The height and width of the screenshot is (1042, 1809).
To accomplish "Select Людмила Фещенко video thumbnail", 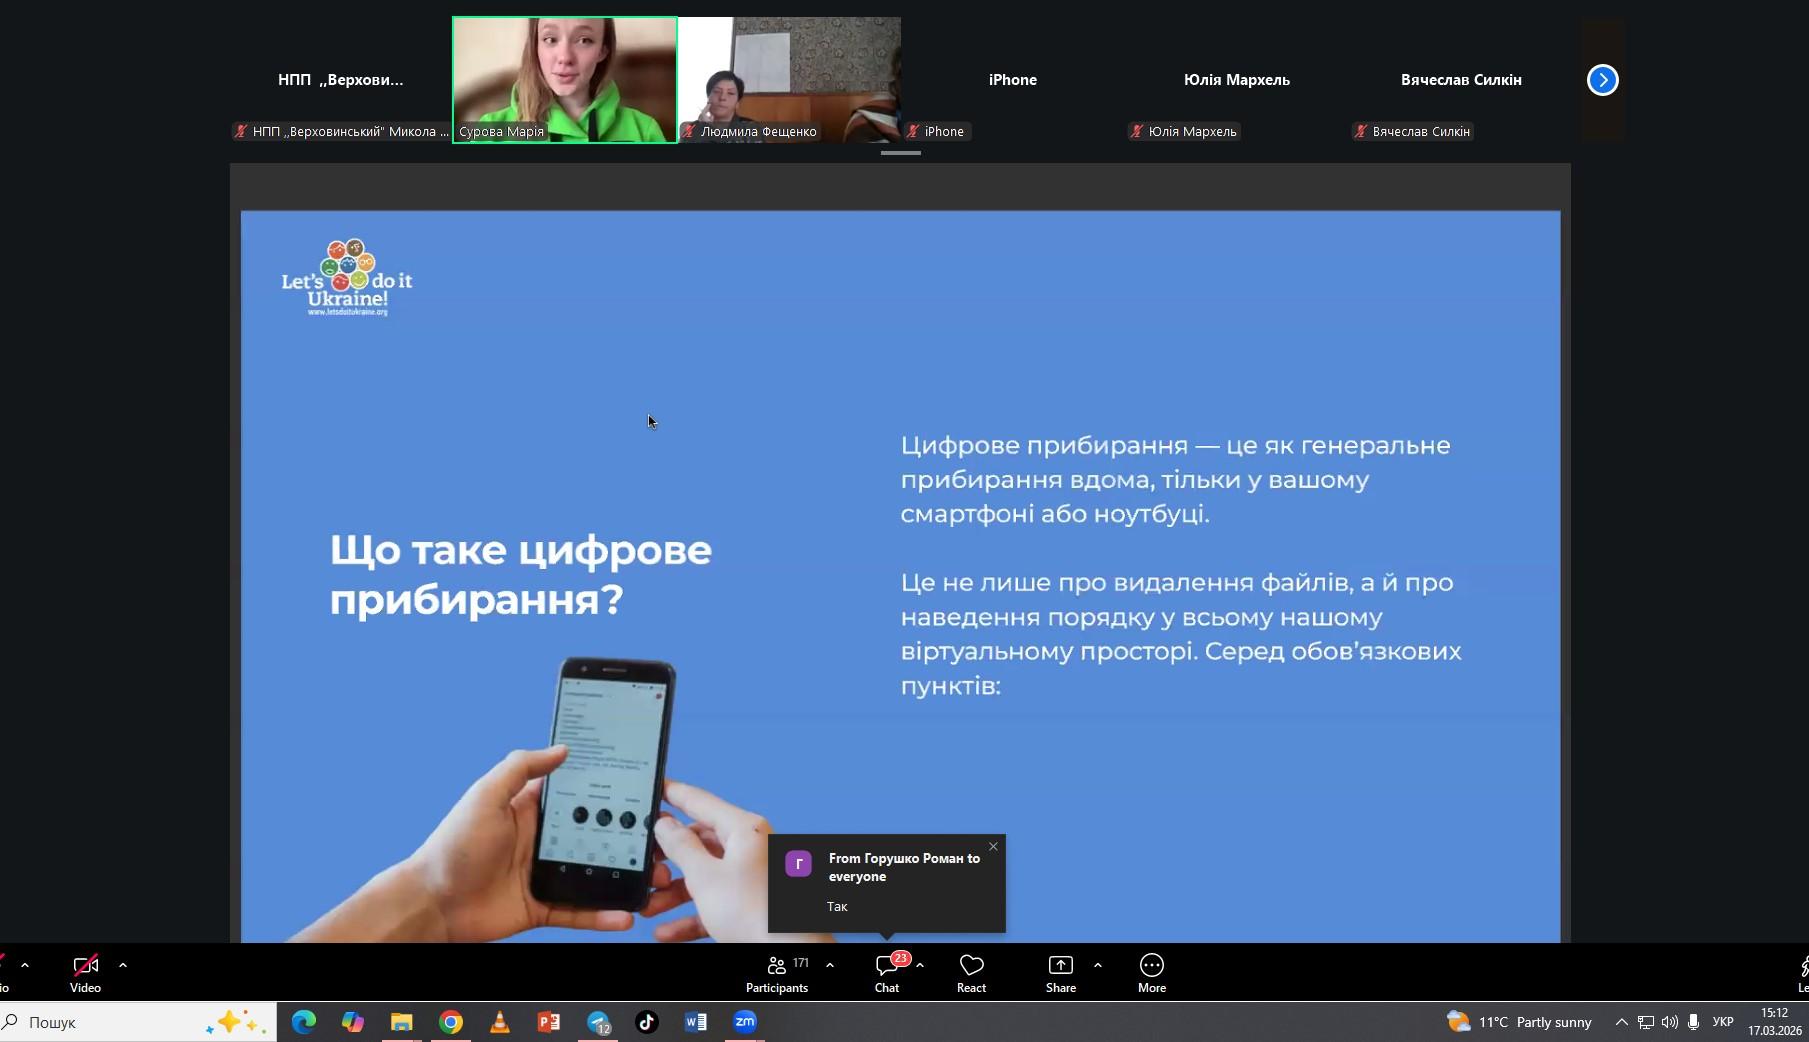I will [x=789, y=80].
